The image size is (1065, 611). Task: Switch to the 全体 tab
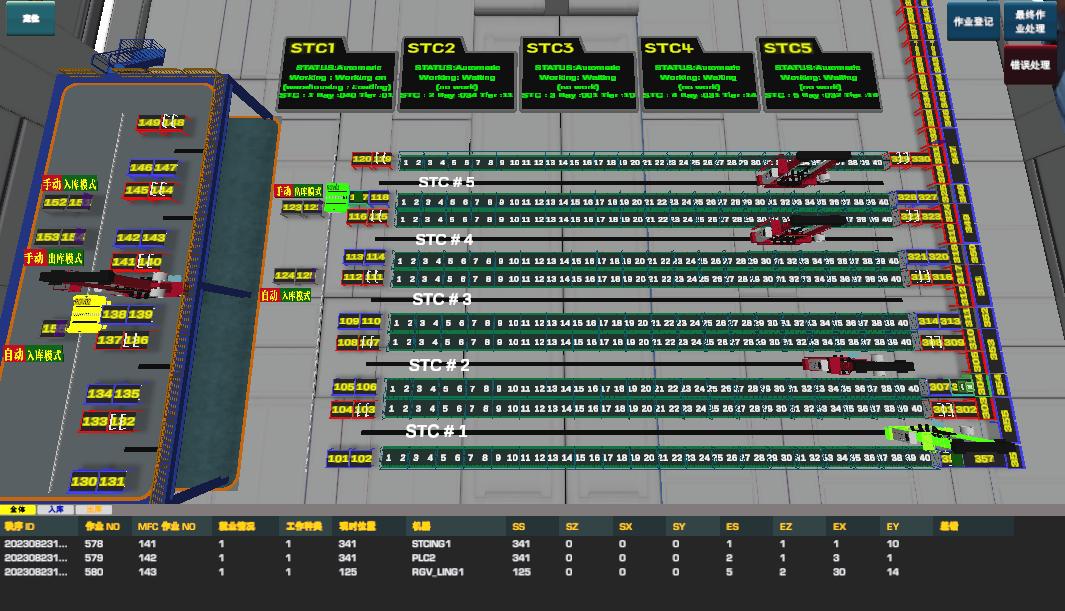pyautogui.click(x=18, y=509)
